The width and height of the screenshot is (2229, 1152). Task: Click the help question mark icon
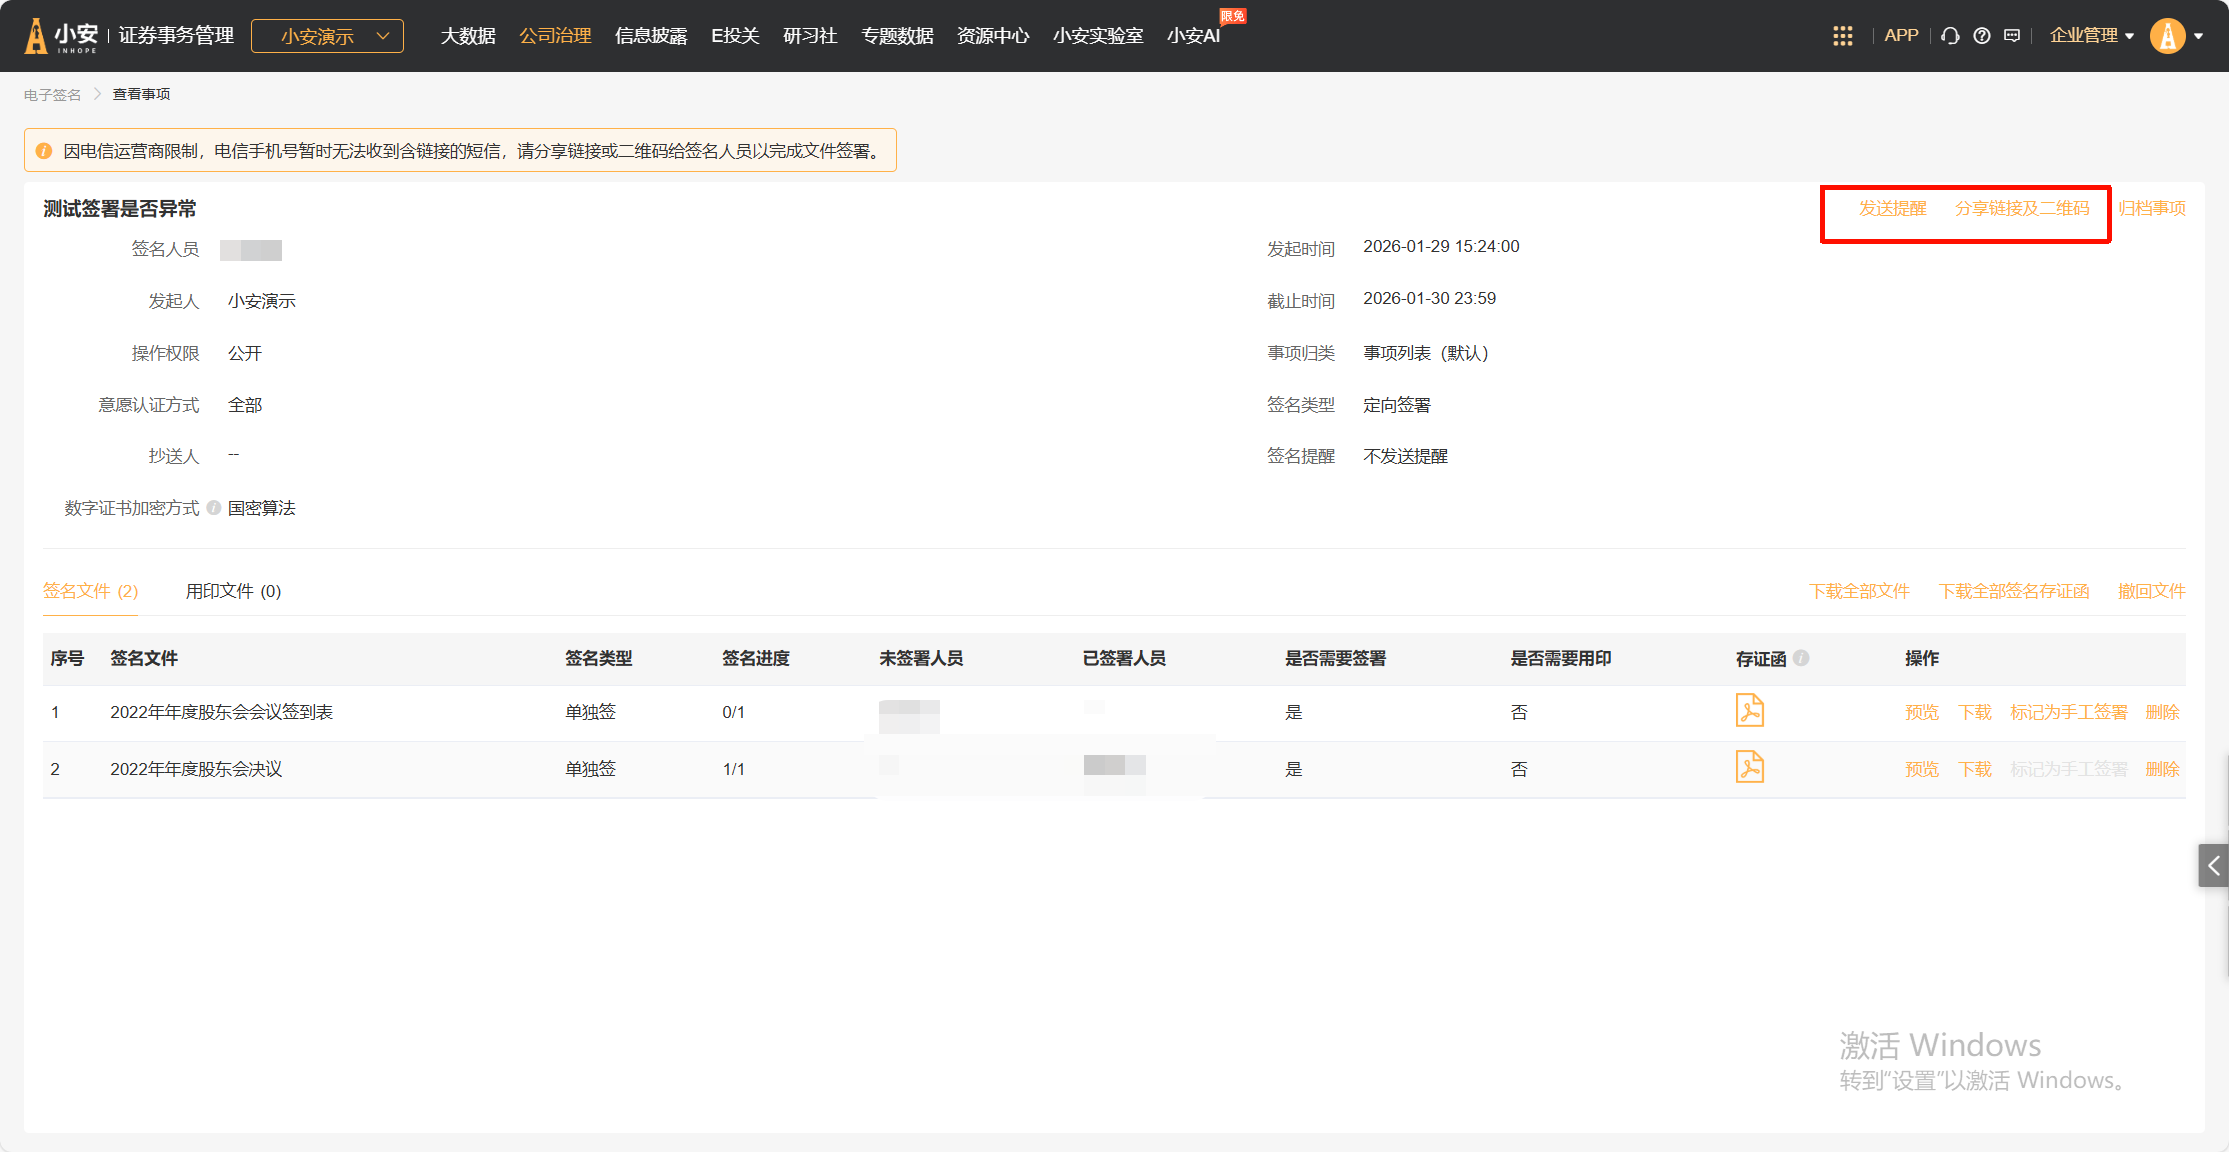[x=1982, y=36]
